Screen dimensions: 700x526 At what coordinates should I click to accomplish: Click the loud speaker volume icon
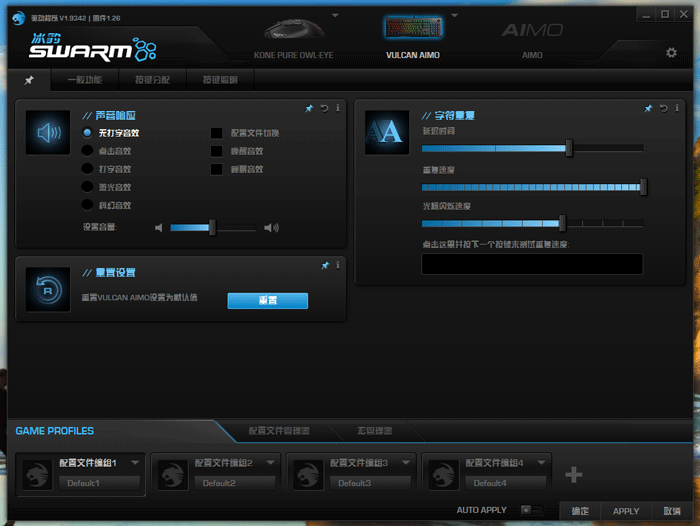point(271,228)
